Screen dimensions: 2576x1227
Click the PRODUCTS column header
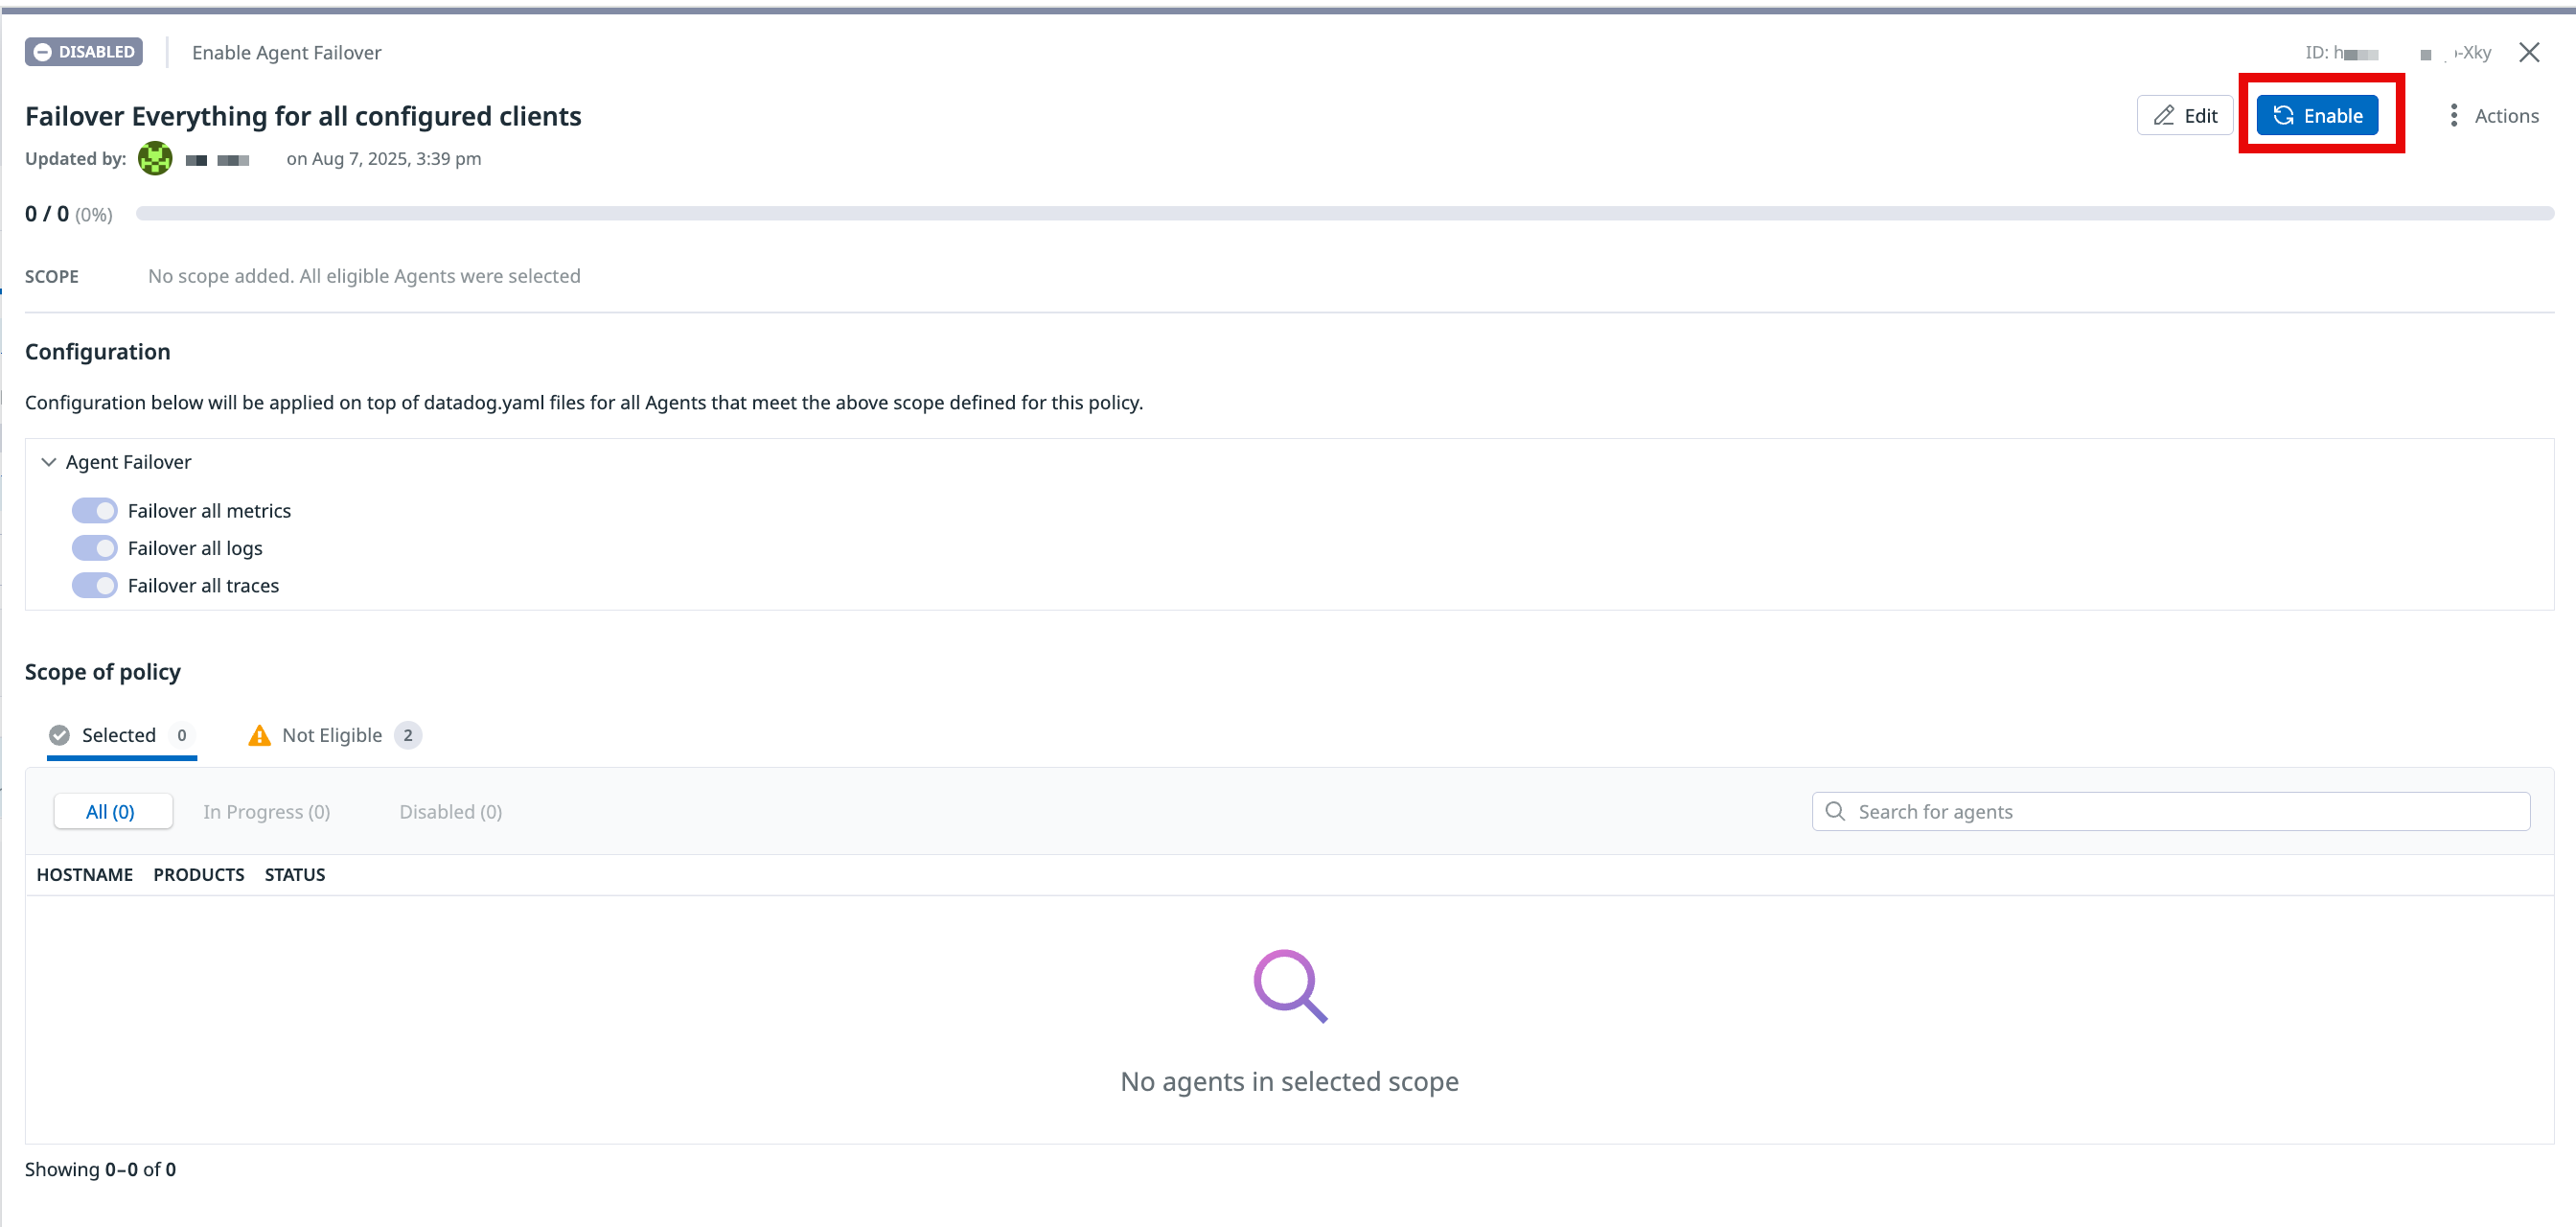pos(199,875)
